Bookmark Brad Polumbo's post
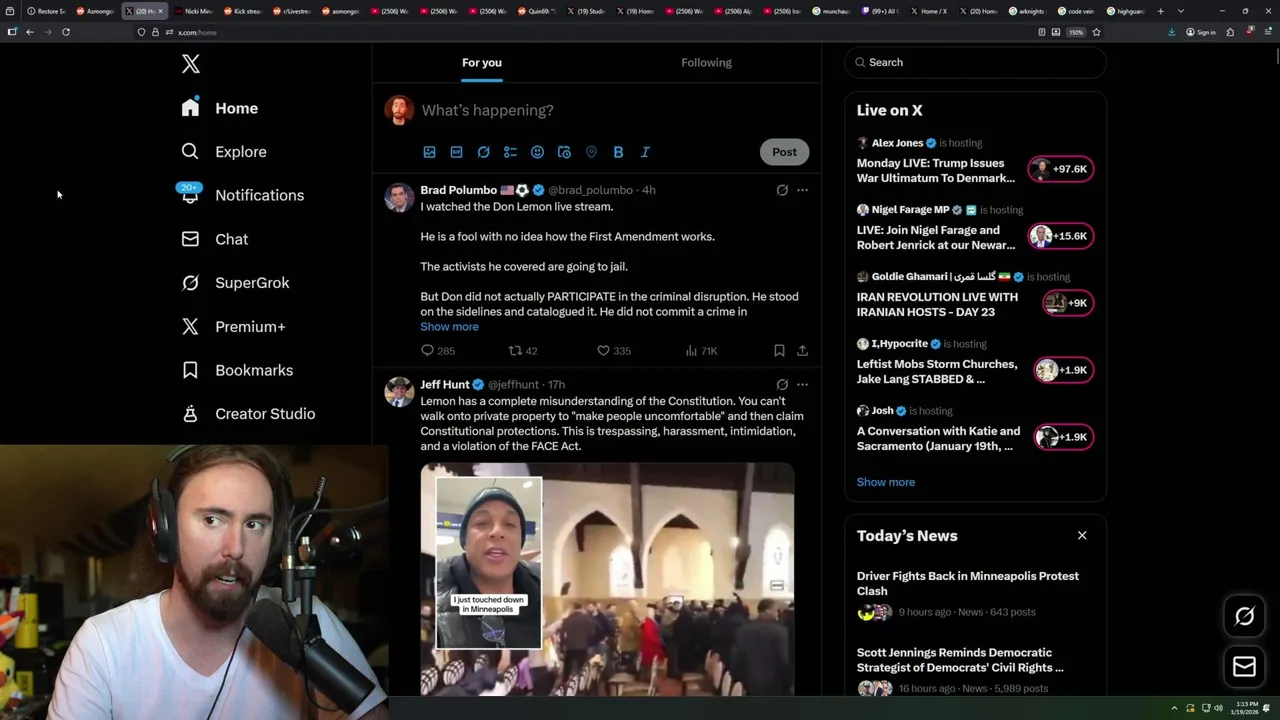This screenshot has height=720, width=1280. (x=779, y=351)
